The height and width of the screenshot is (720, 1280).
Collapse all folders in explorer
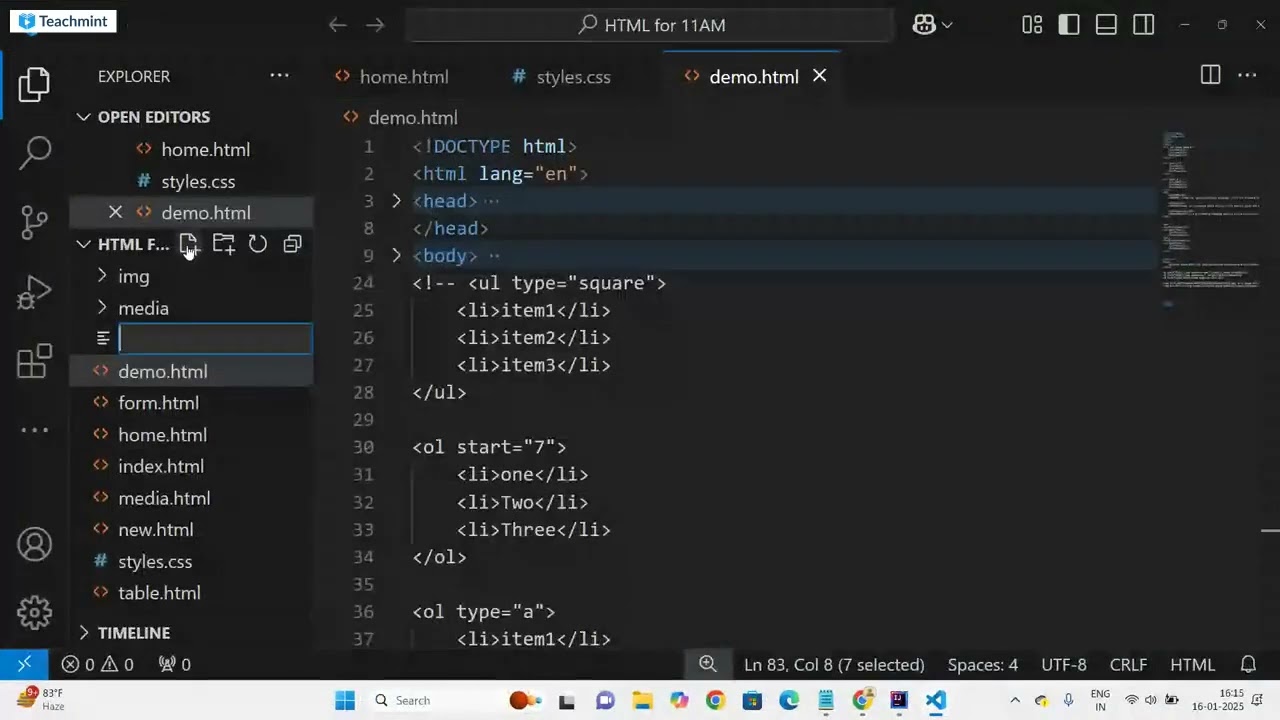click(292, 244)
